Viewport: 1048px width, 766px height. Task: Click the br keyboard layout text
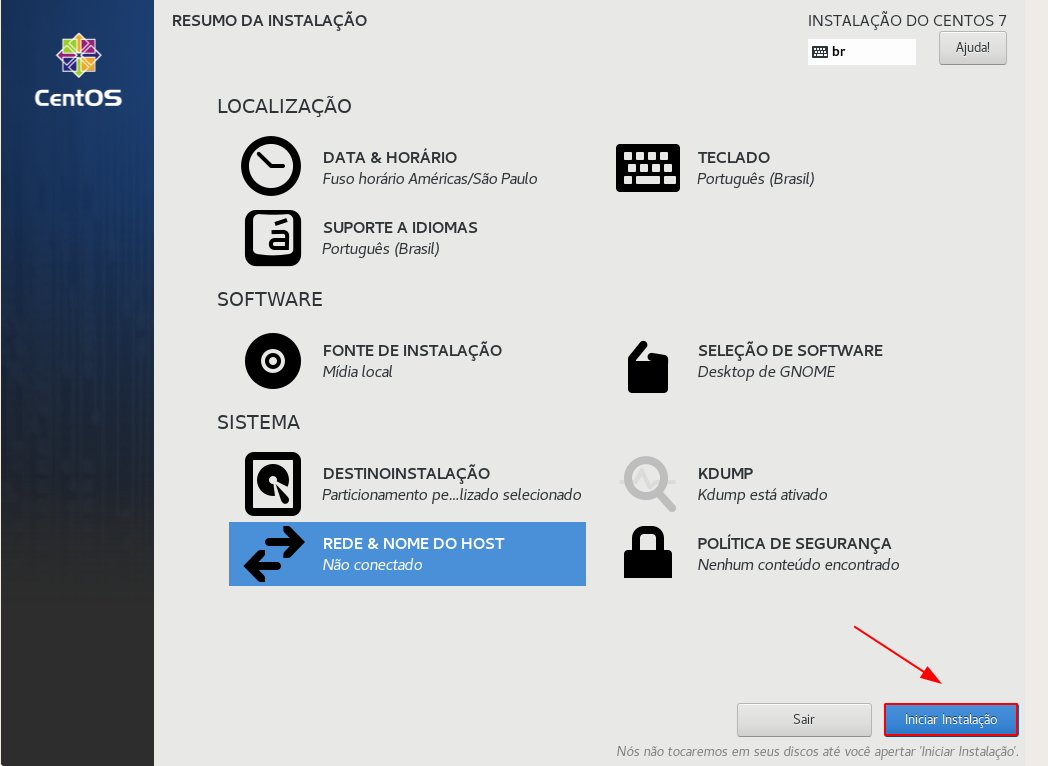click(x=839, y=52)
